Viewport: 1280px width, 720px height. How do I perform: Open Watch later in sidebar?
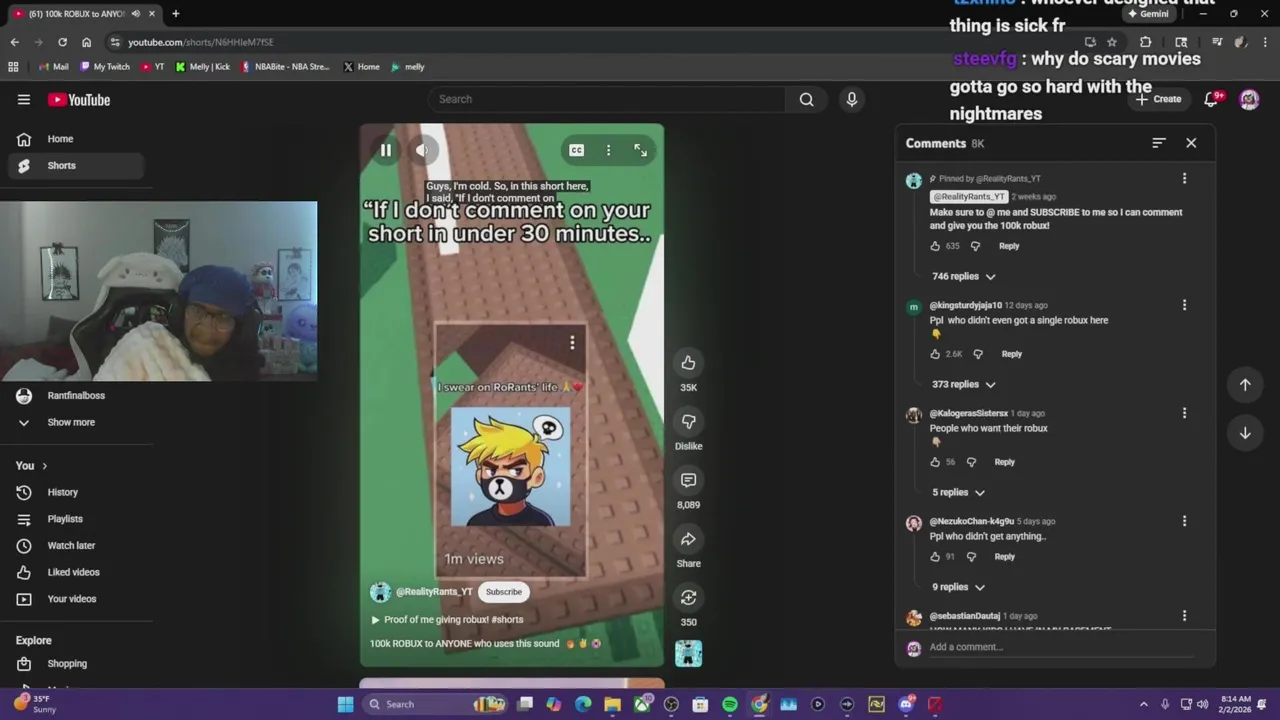(78, 546)
